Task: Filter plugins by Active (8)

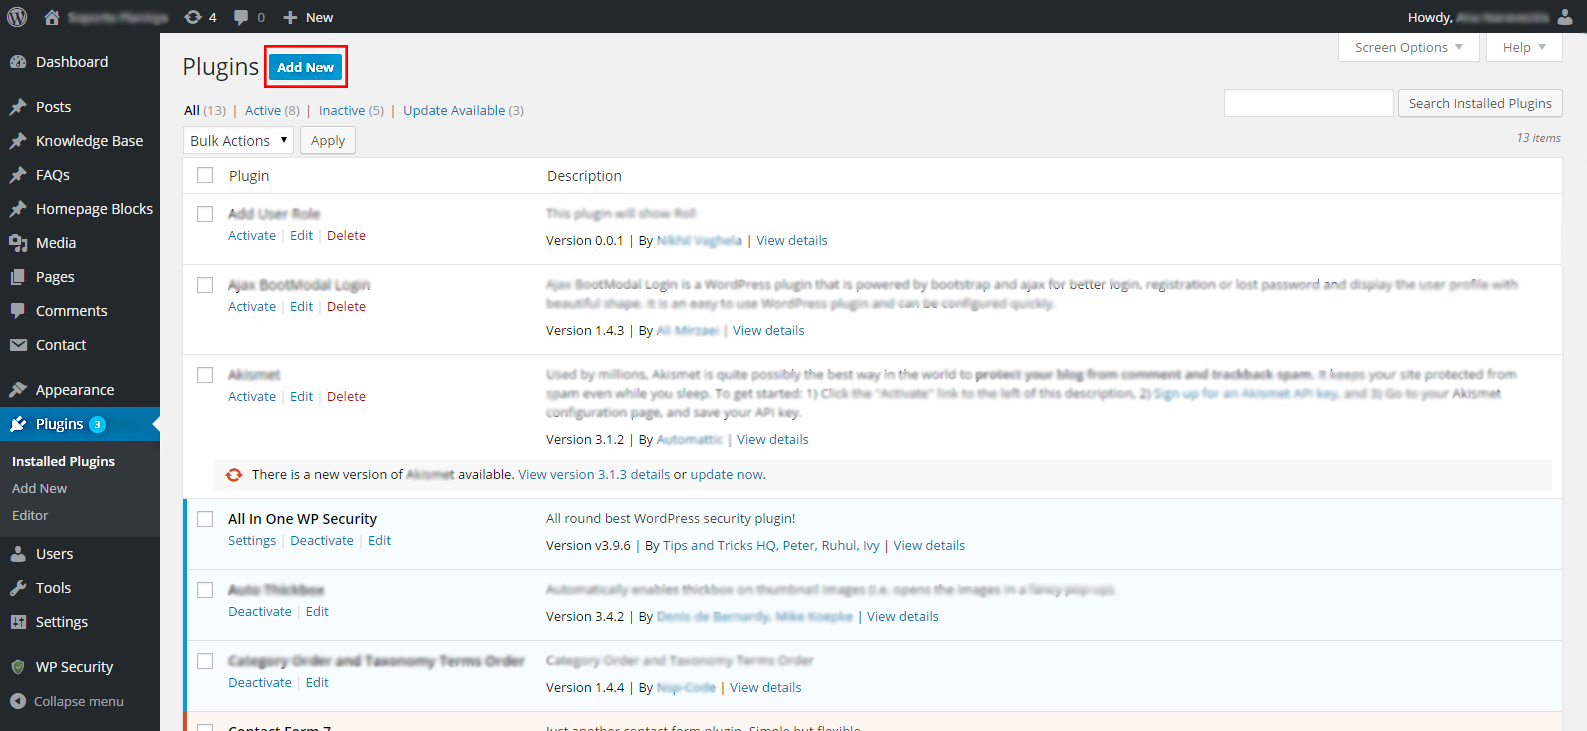Action: point(272,110)
